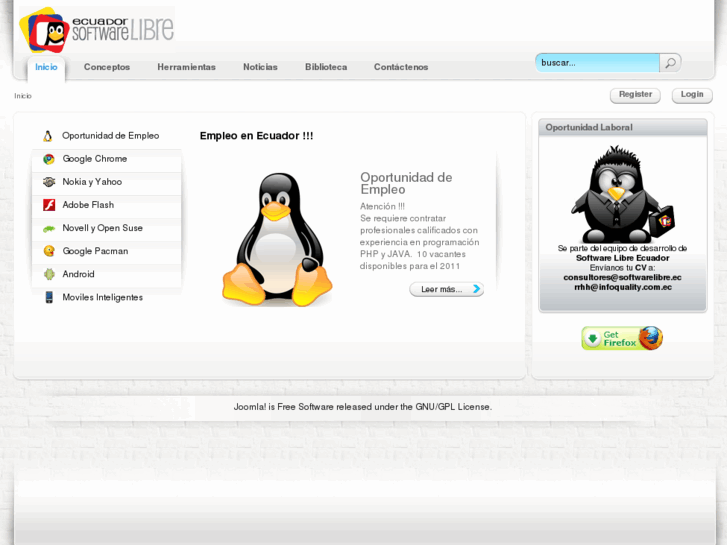727x545 pixels.
Task: Click the Android robot icon
Action: coord(49,274)
